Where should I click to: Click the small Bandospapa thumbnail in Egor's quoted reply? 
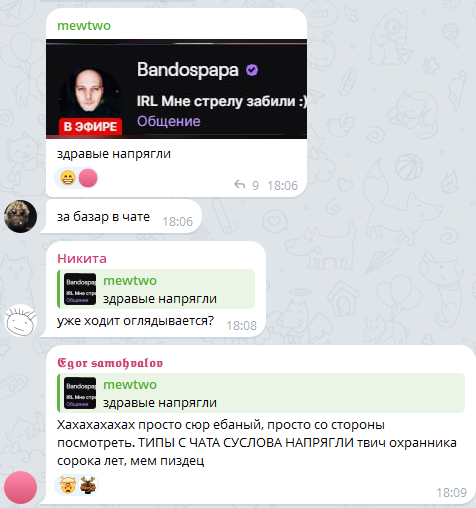click(x=80, y=393)
